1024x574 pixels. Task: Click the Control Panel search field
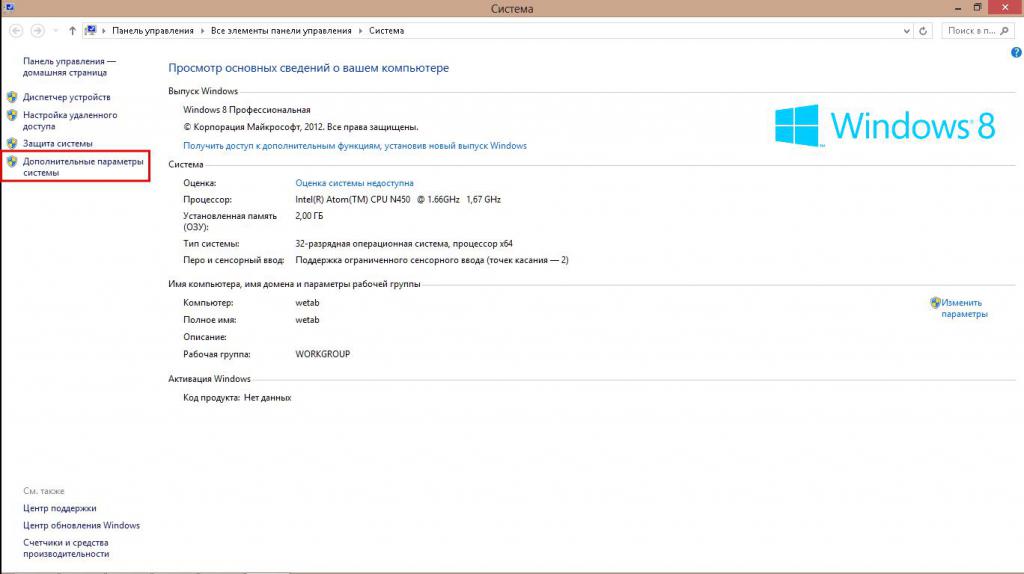(976, 31)
